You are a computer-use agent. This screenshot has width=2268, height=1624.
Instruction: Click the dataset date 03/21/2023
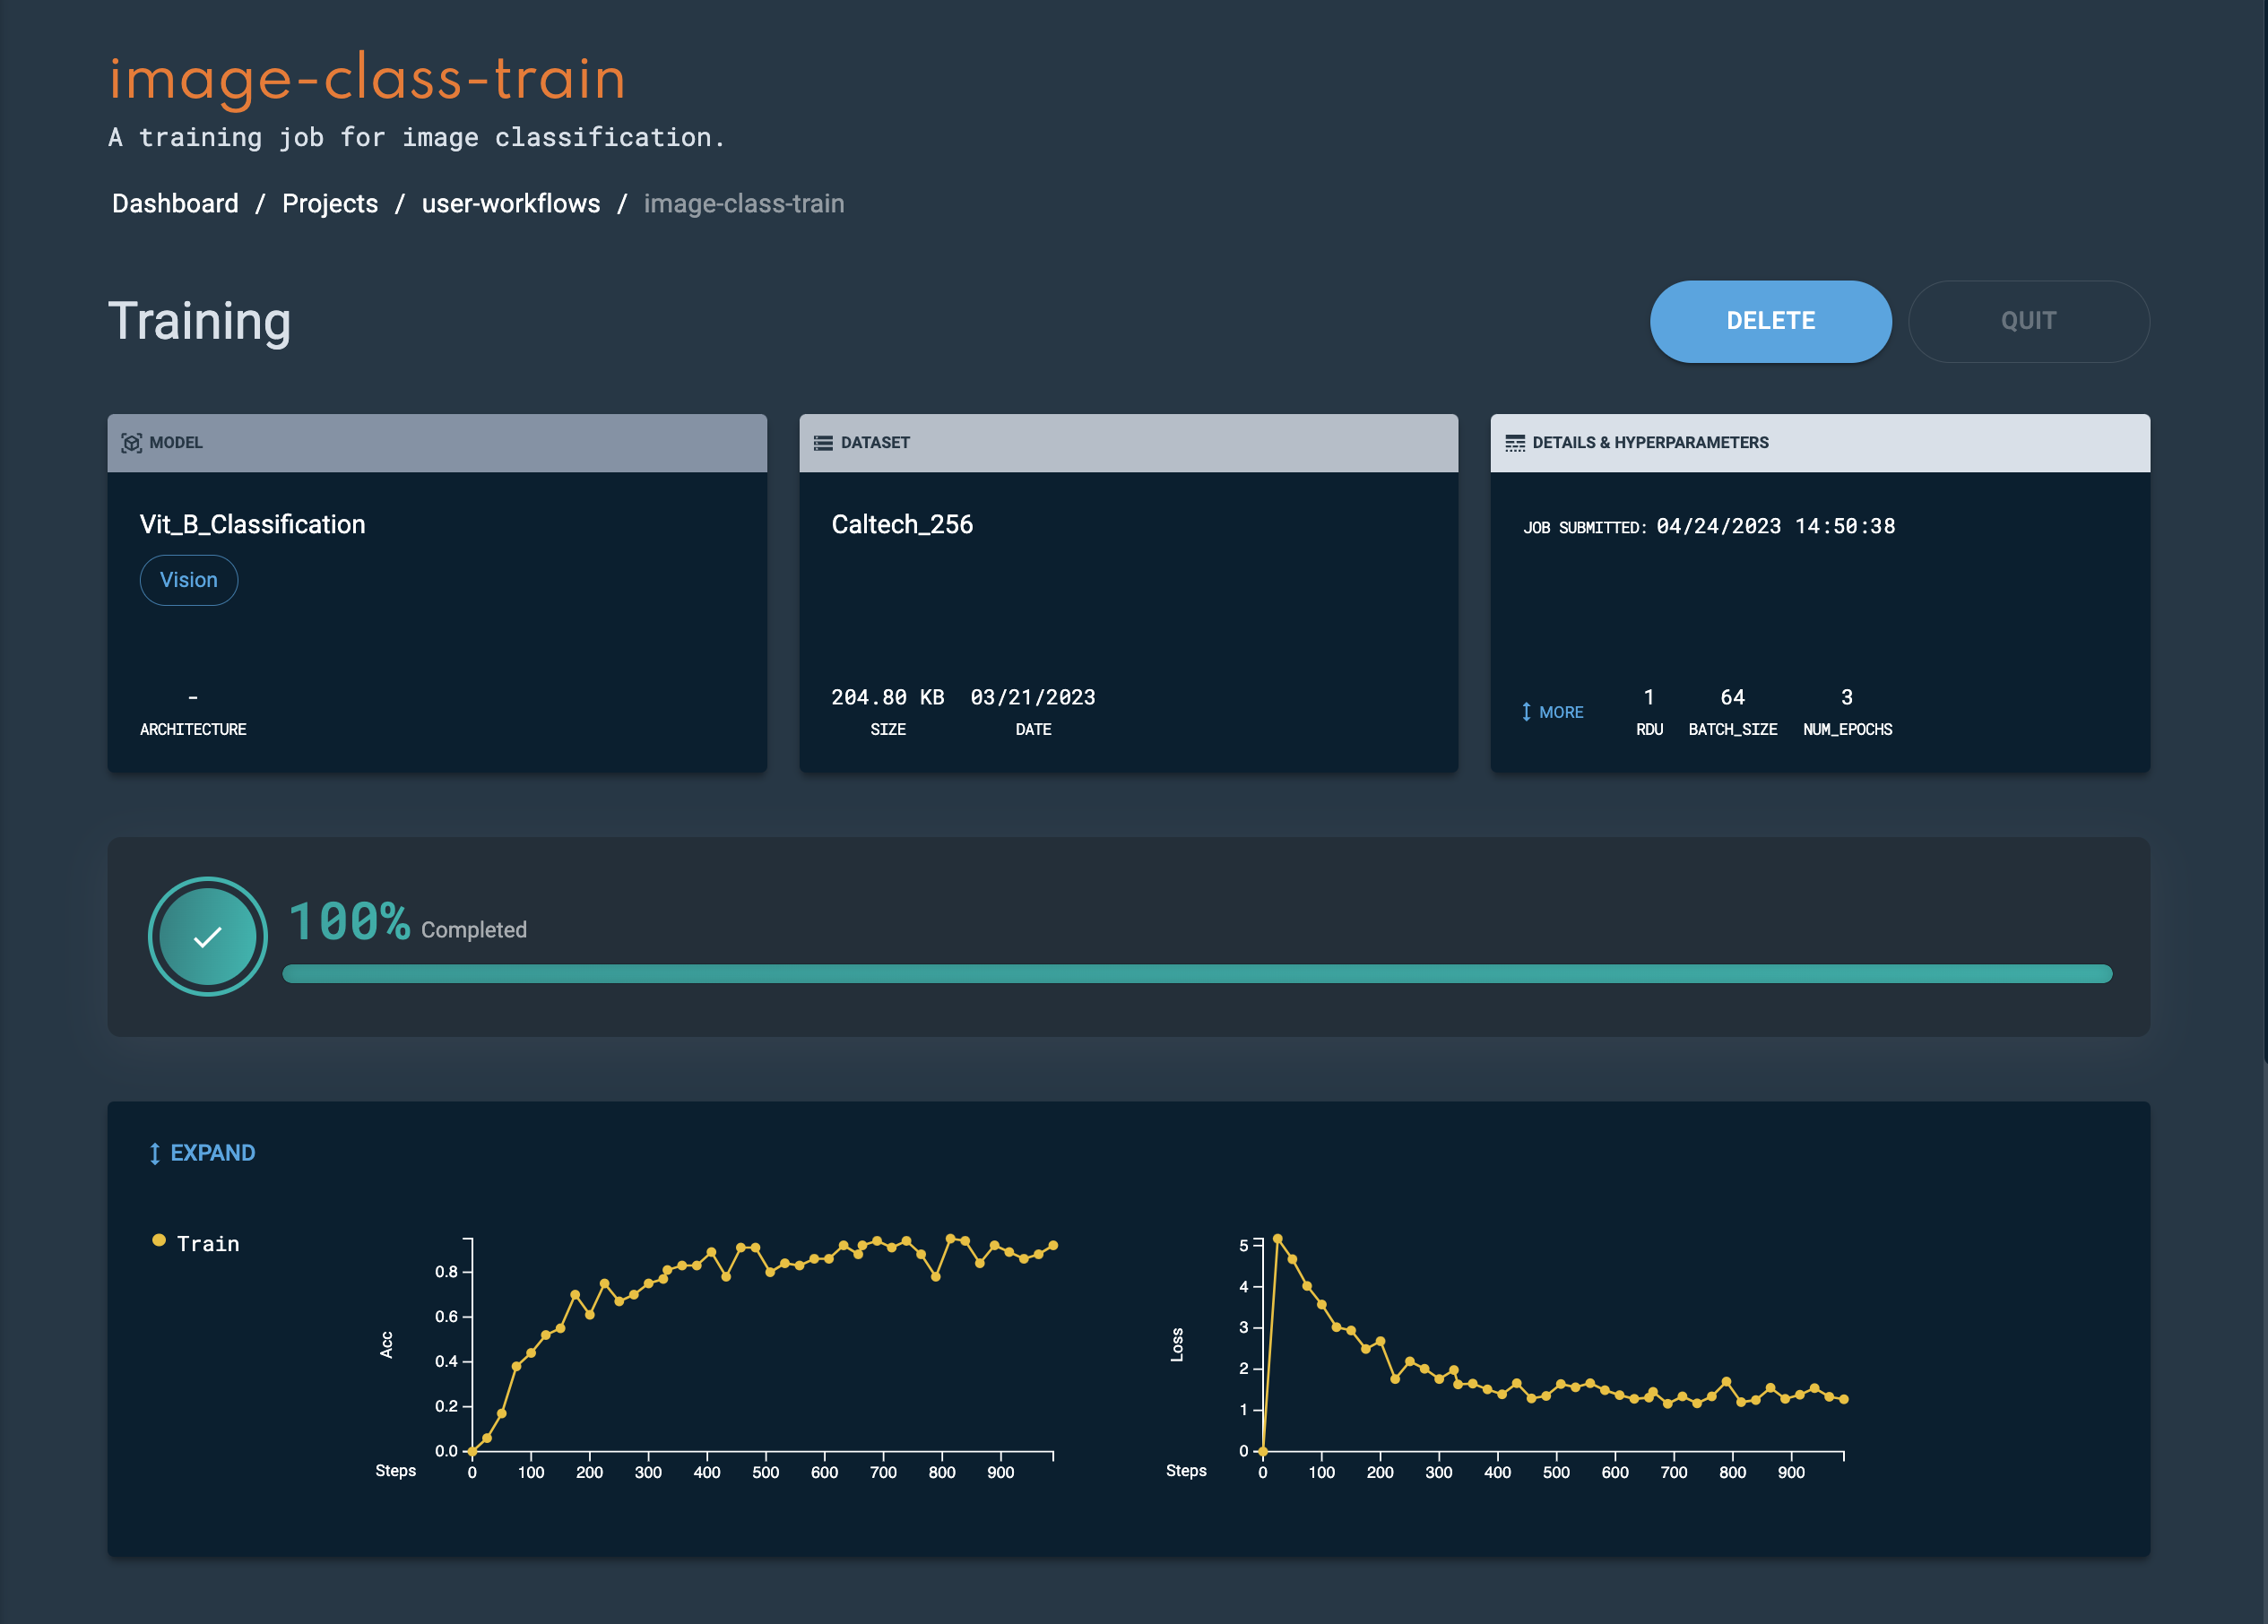pos(1033,697)
